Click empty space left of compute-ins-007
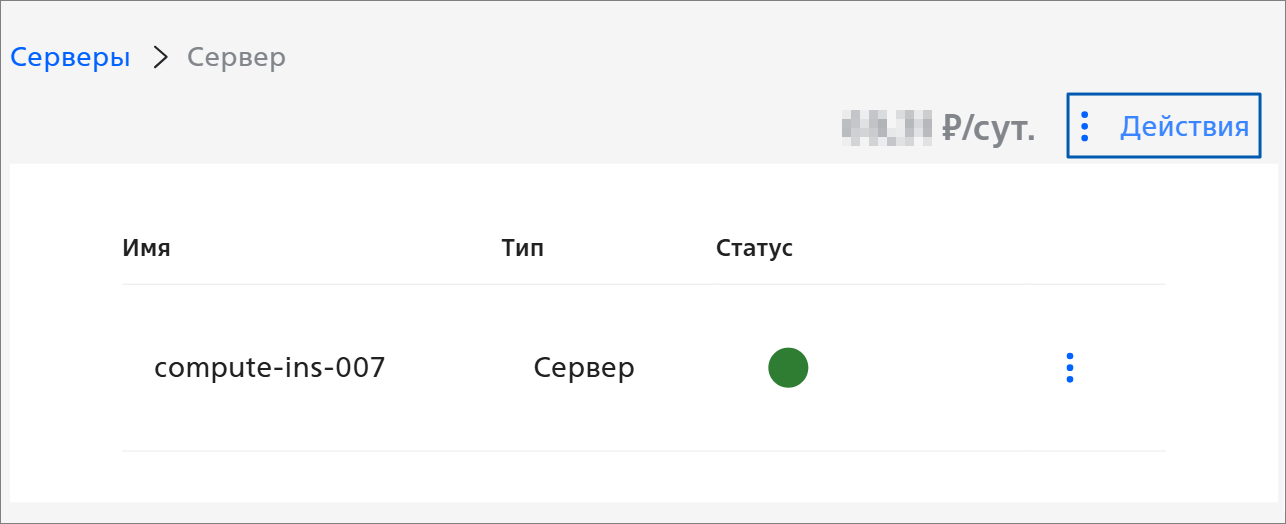This screenshot has width=1286, height=524. point(137,368)
